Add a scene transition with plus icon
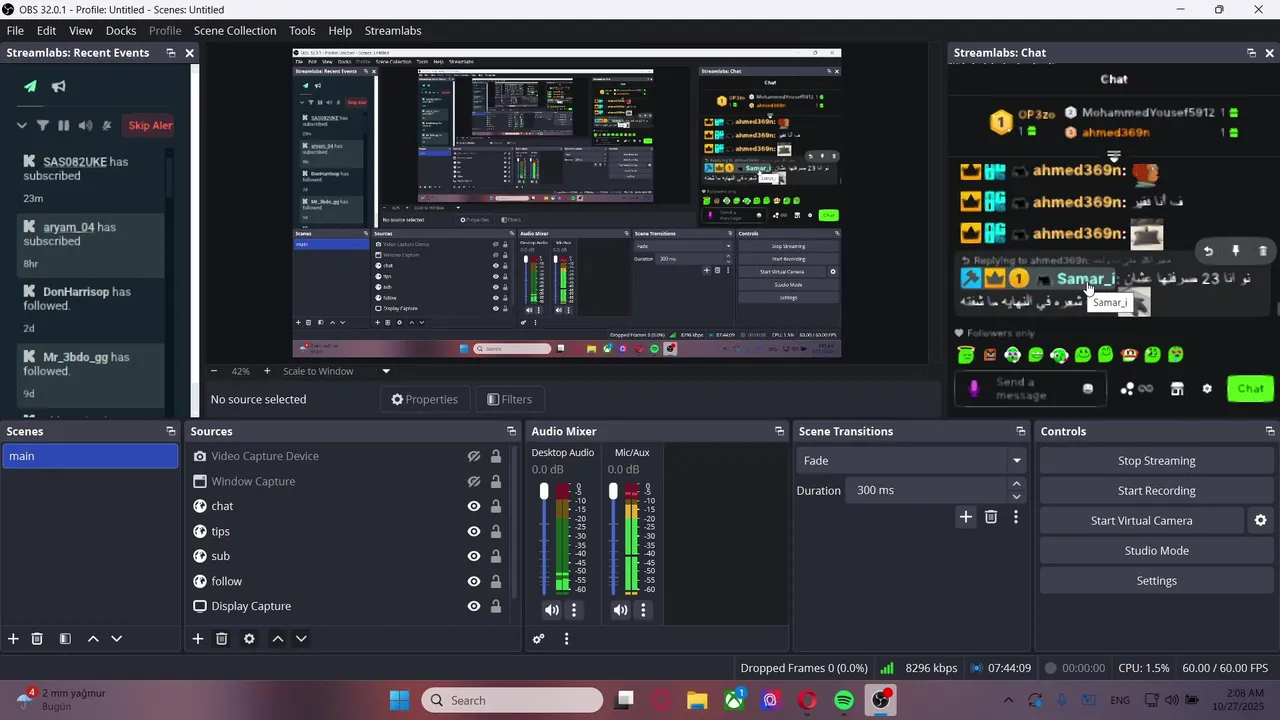The width and height of the screenshot is (1280, 720). [x=965, y=517]
